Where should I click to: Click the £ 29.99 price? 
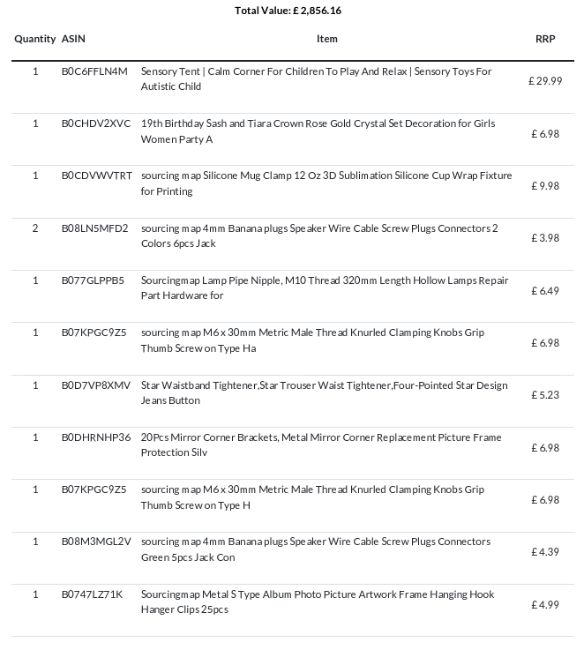click(545, 81)
